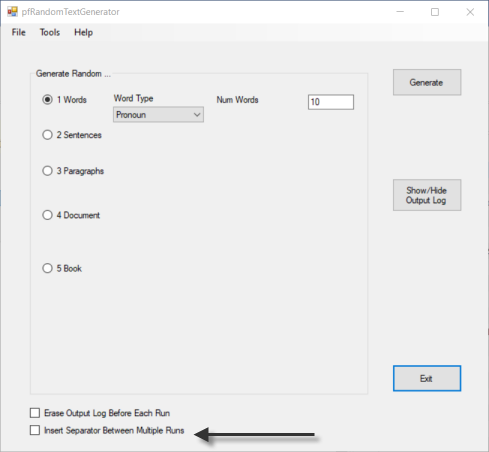Check Insert Separator Between Multiple Runs
The height and width of the screenshot is (452, 489).
35,430
